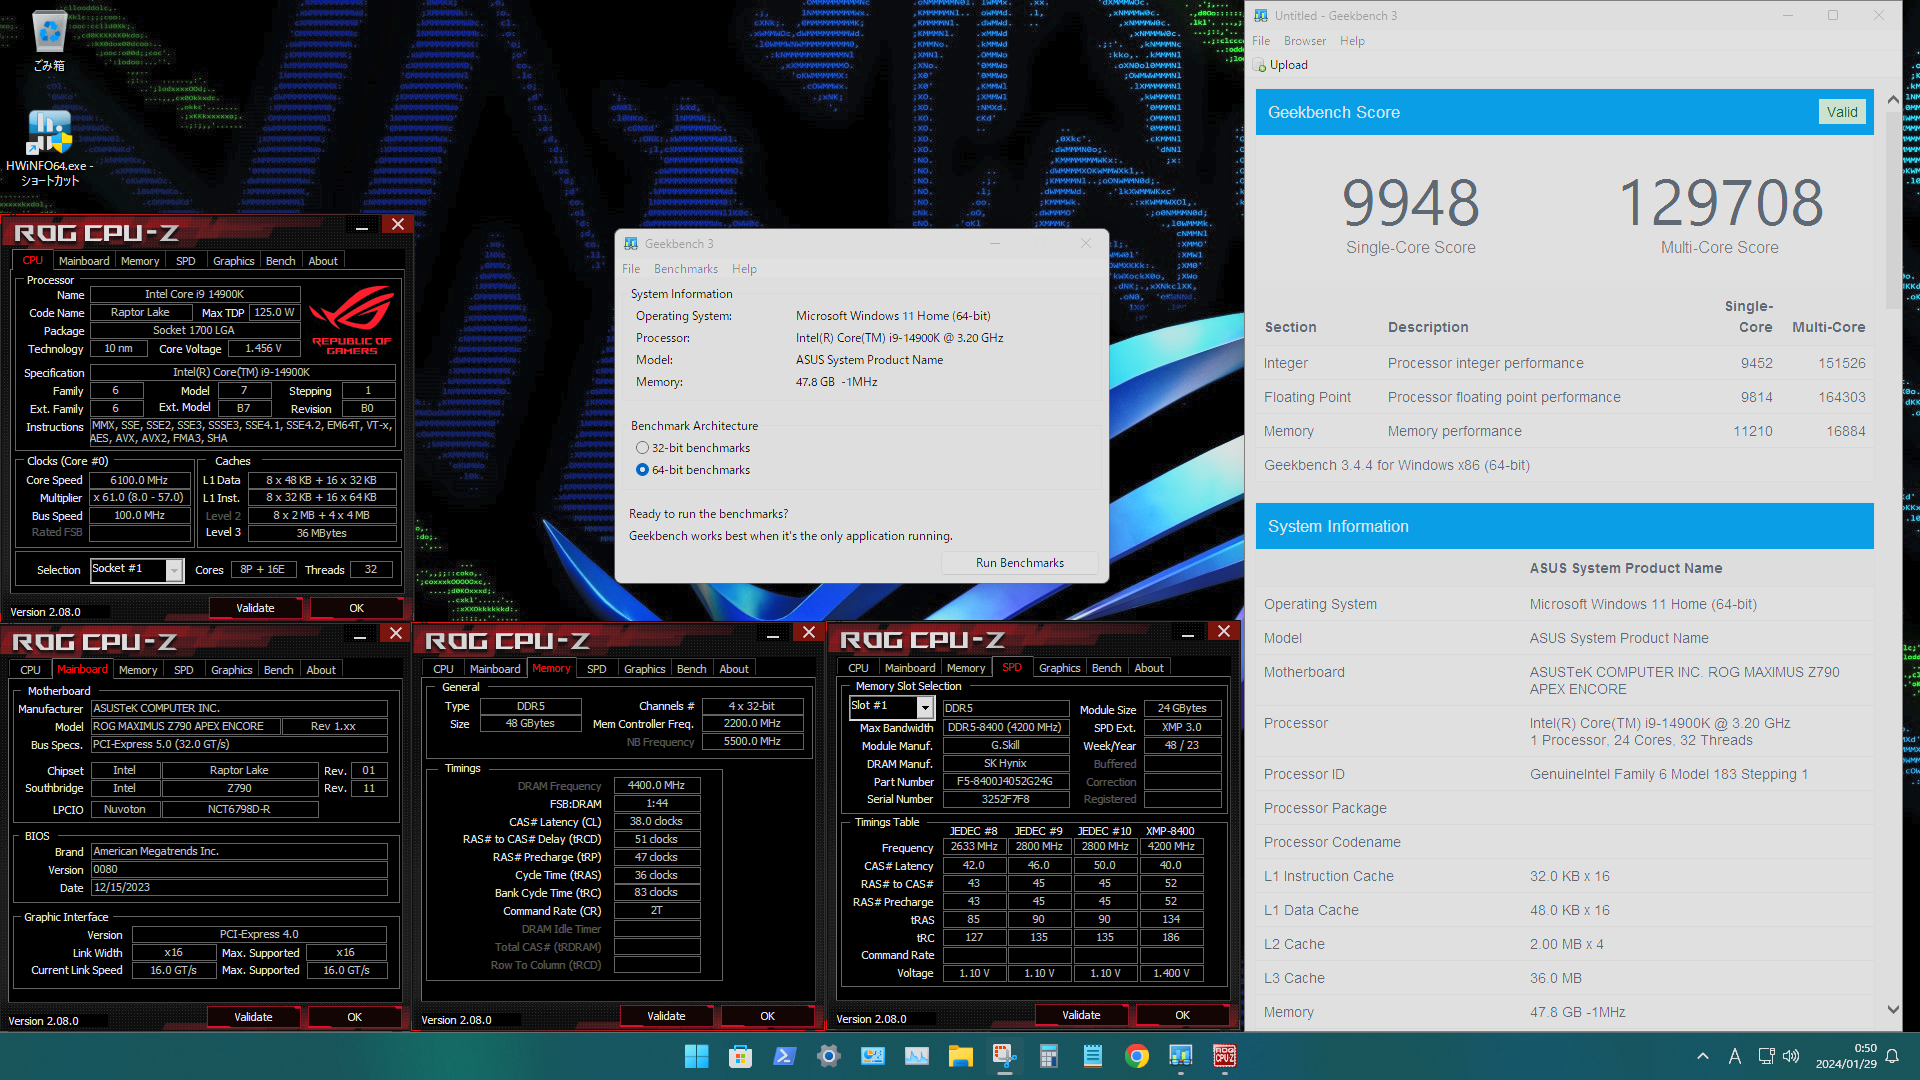Click the Valid badge in Geekbench Score

(1842, 112)
